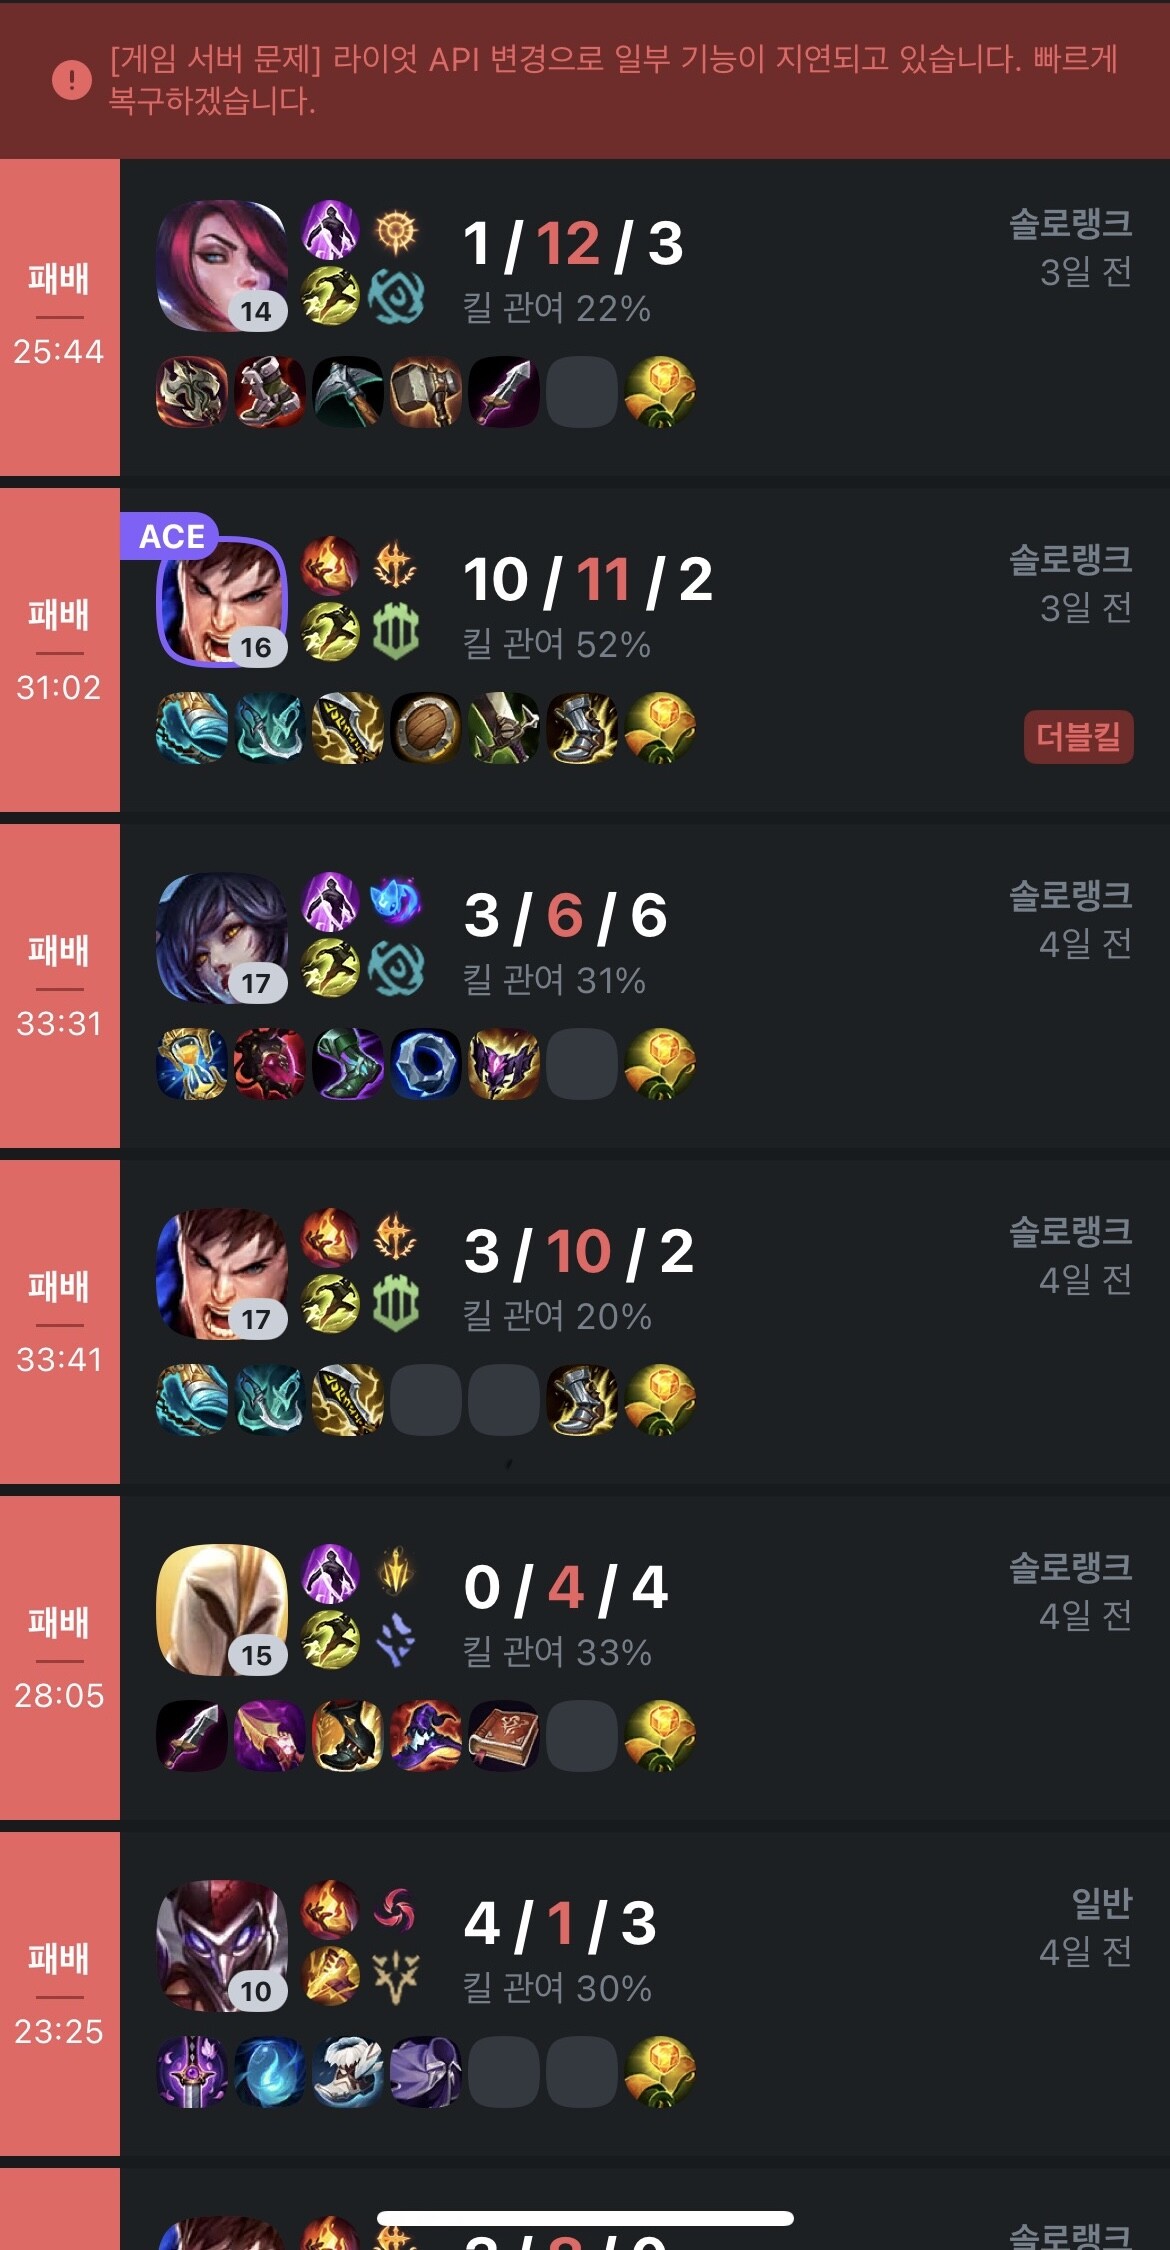This screenshot has height=2250, width=1170.
Task: Tap the warning icon in the red banner
Action: (x=72, y=79)
